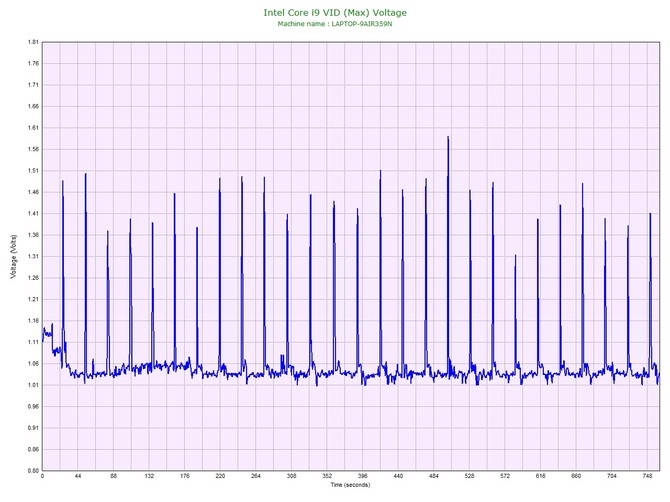Click the 132 time axis tick label
This screenshot has width=670, height=502.
[x=149, y=476]
